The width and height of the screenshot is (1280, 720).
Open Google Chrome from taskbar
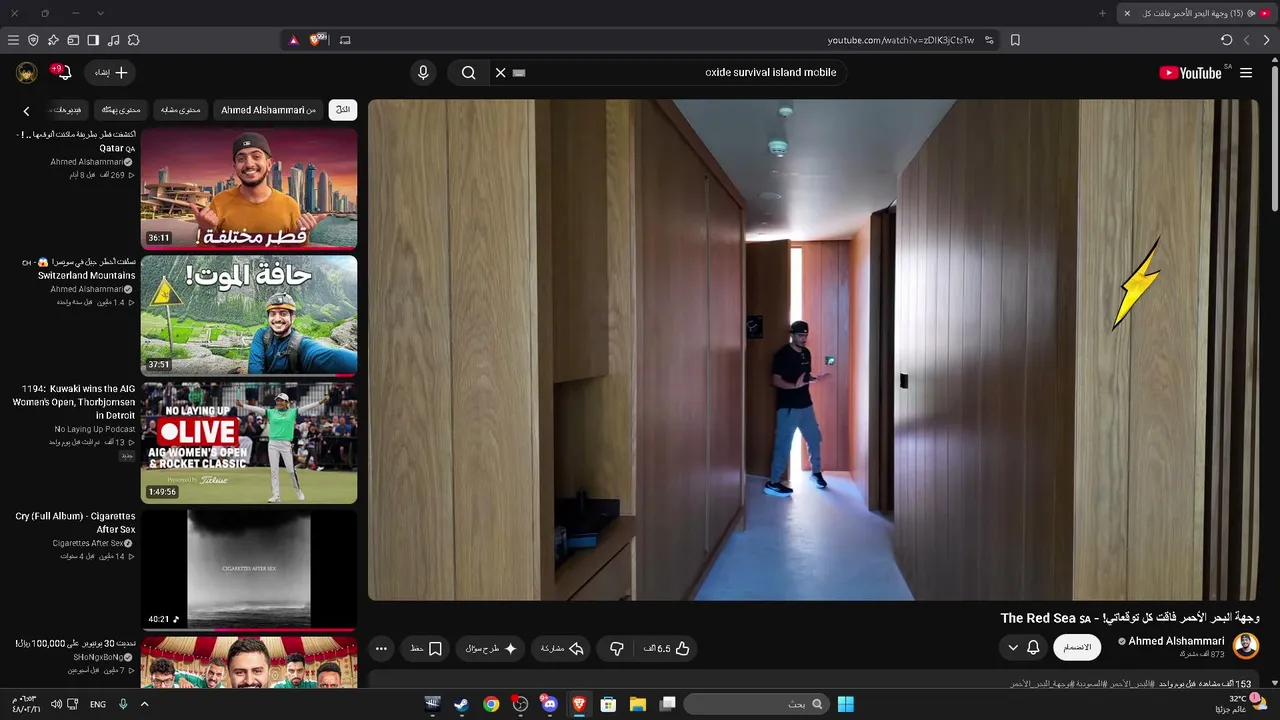491,704
